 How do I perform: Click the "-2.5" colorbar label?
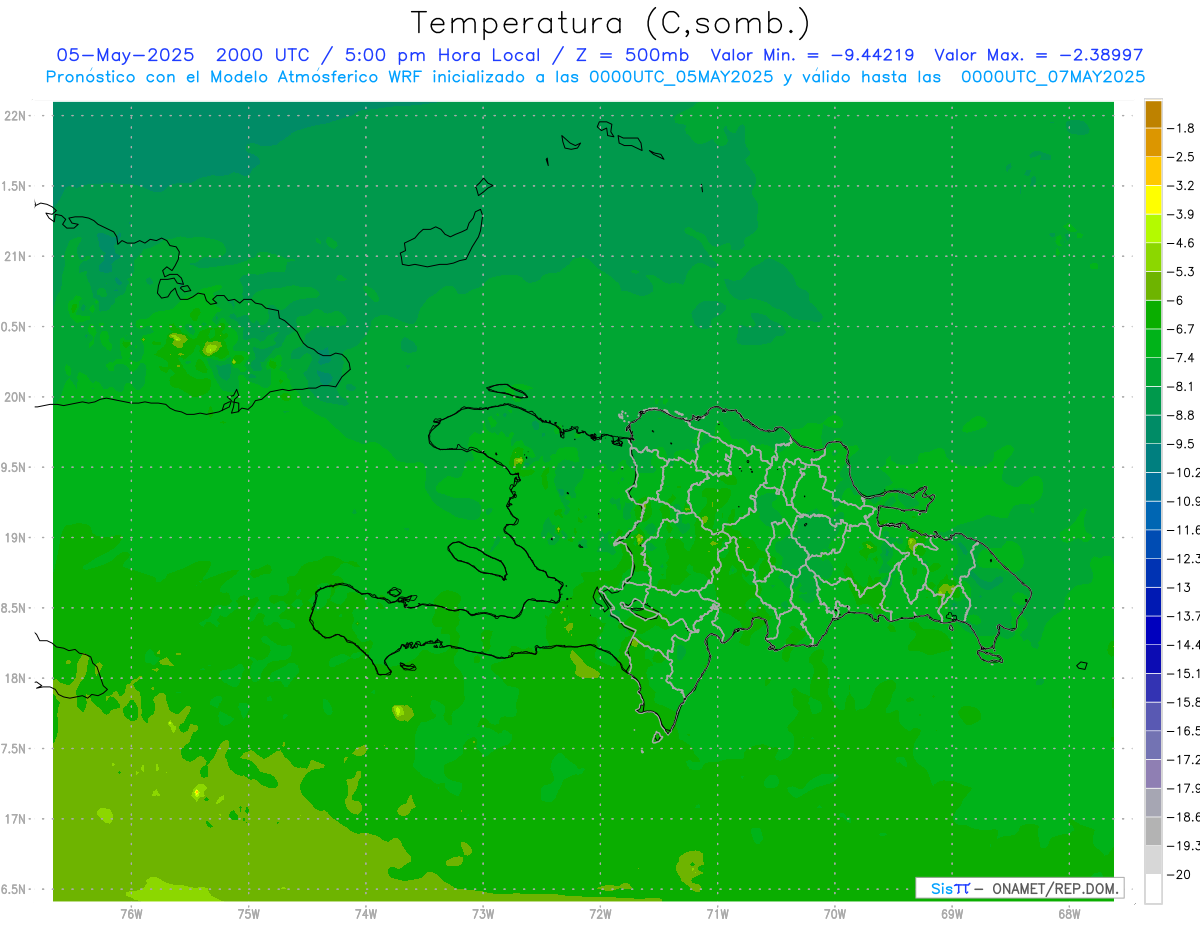tap(1182, 157)
